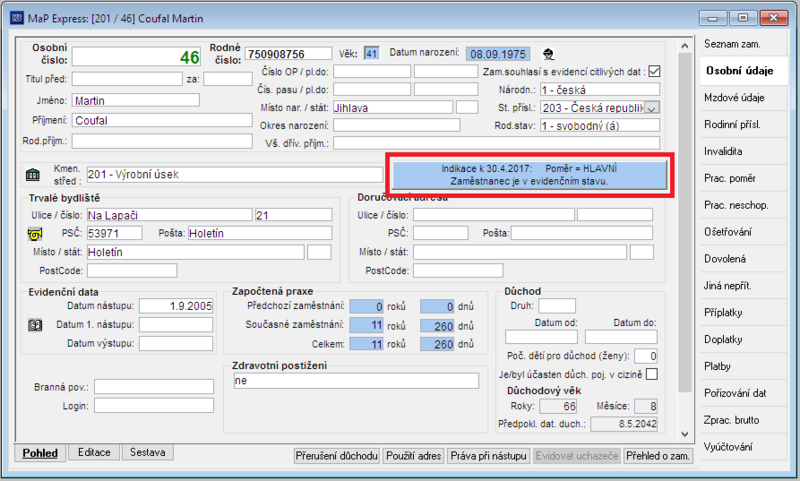Click the Datum narození value 08.09.1975

[x=497, y=54]
